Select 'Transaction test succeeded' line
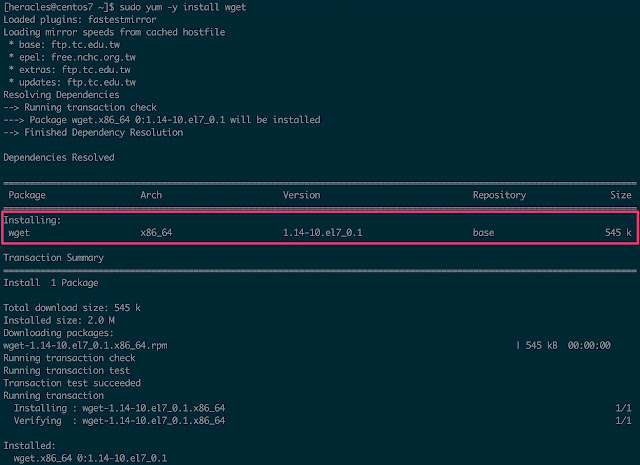 72,383
